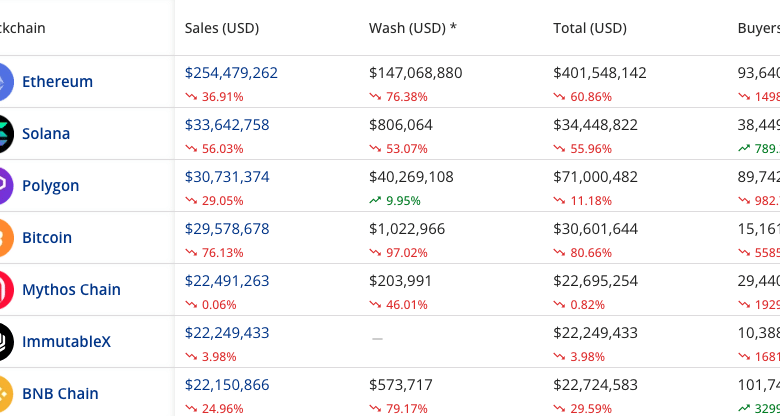Select the Polygon name link

50,186
